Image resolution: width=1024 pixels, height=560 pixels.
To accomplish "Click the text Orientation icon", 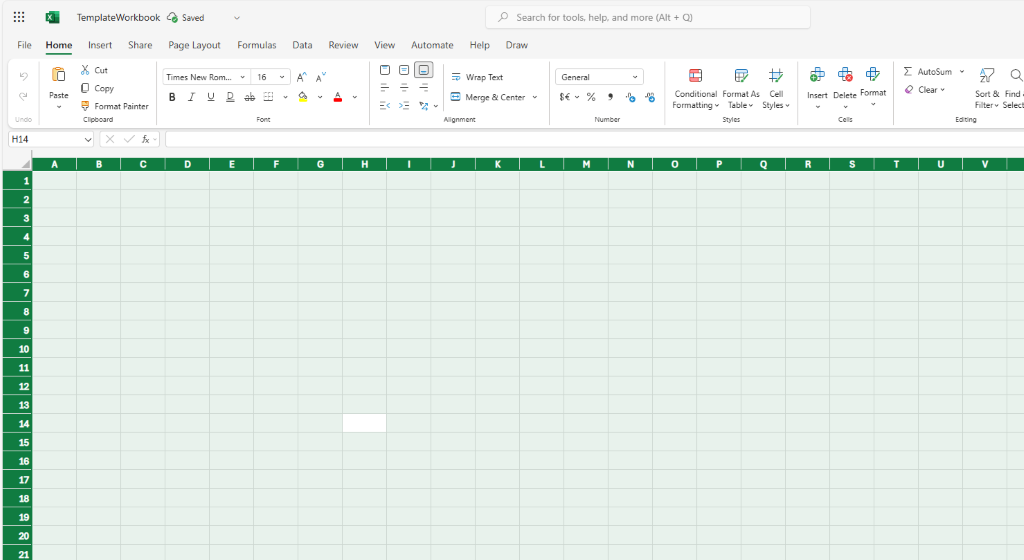I will click(x=424, y=105).
